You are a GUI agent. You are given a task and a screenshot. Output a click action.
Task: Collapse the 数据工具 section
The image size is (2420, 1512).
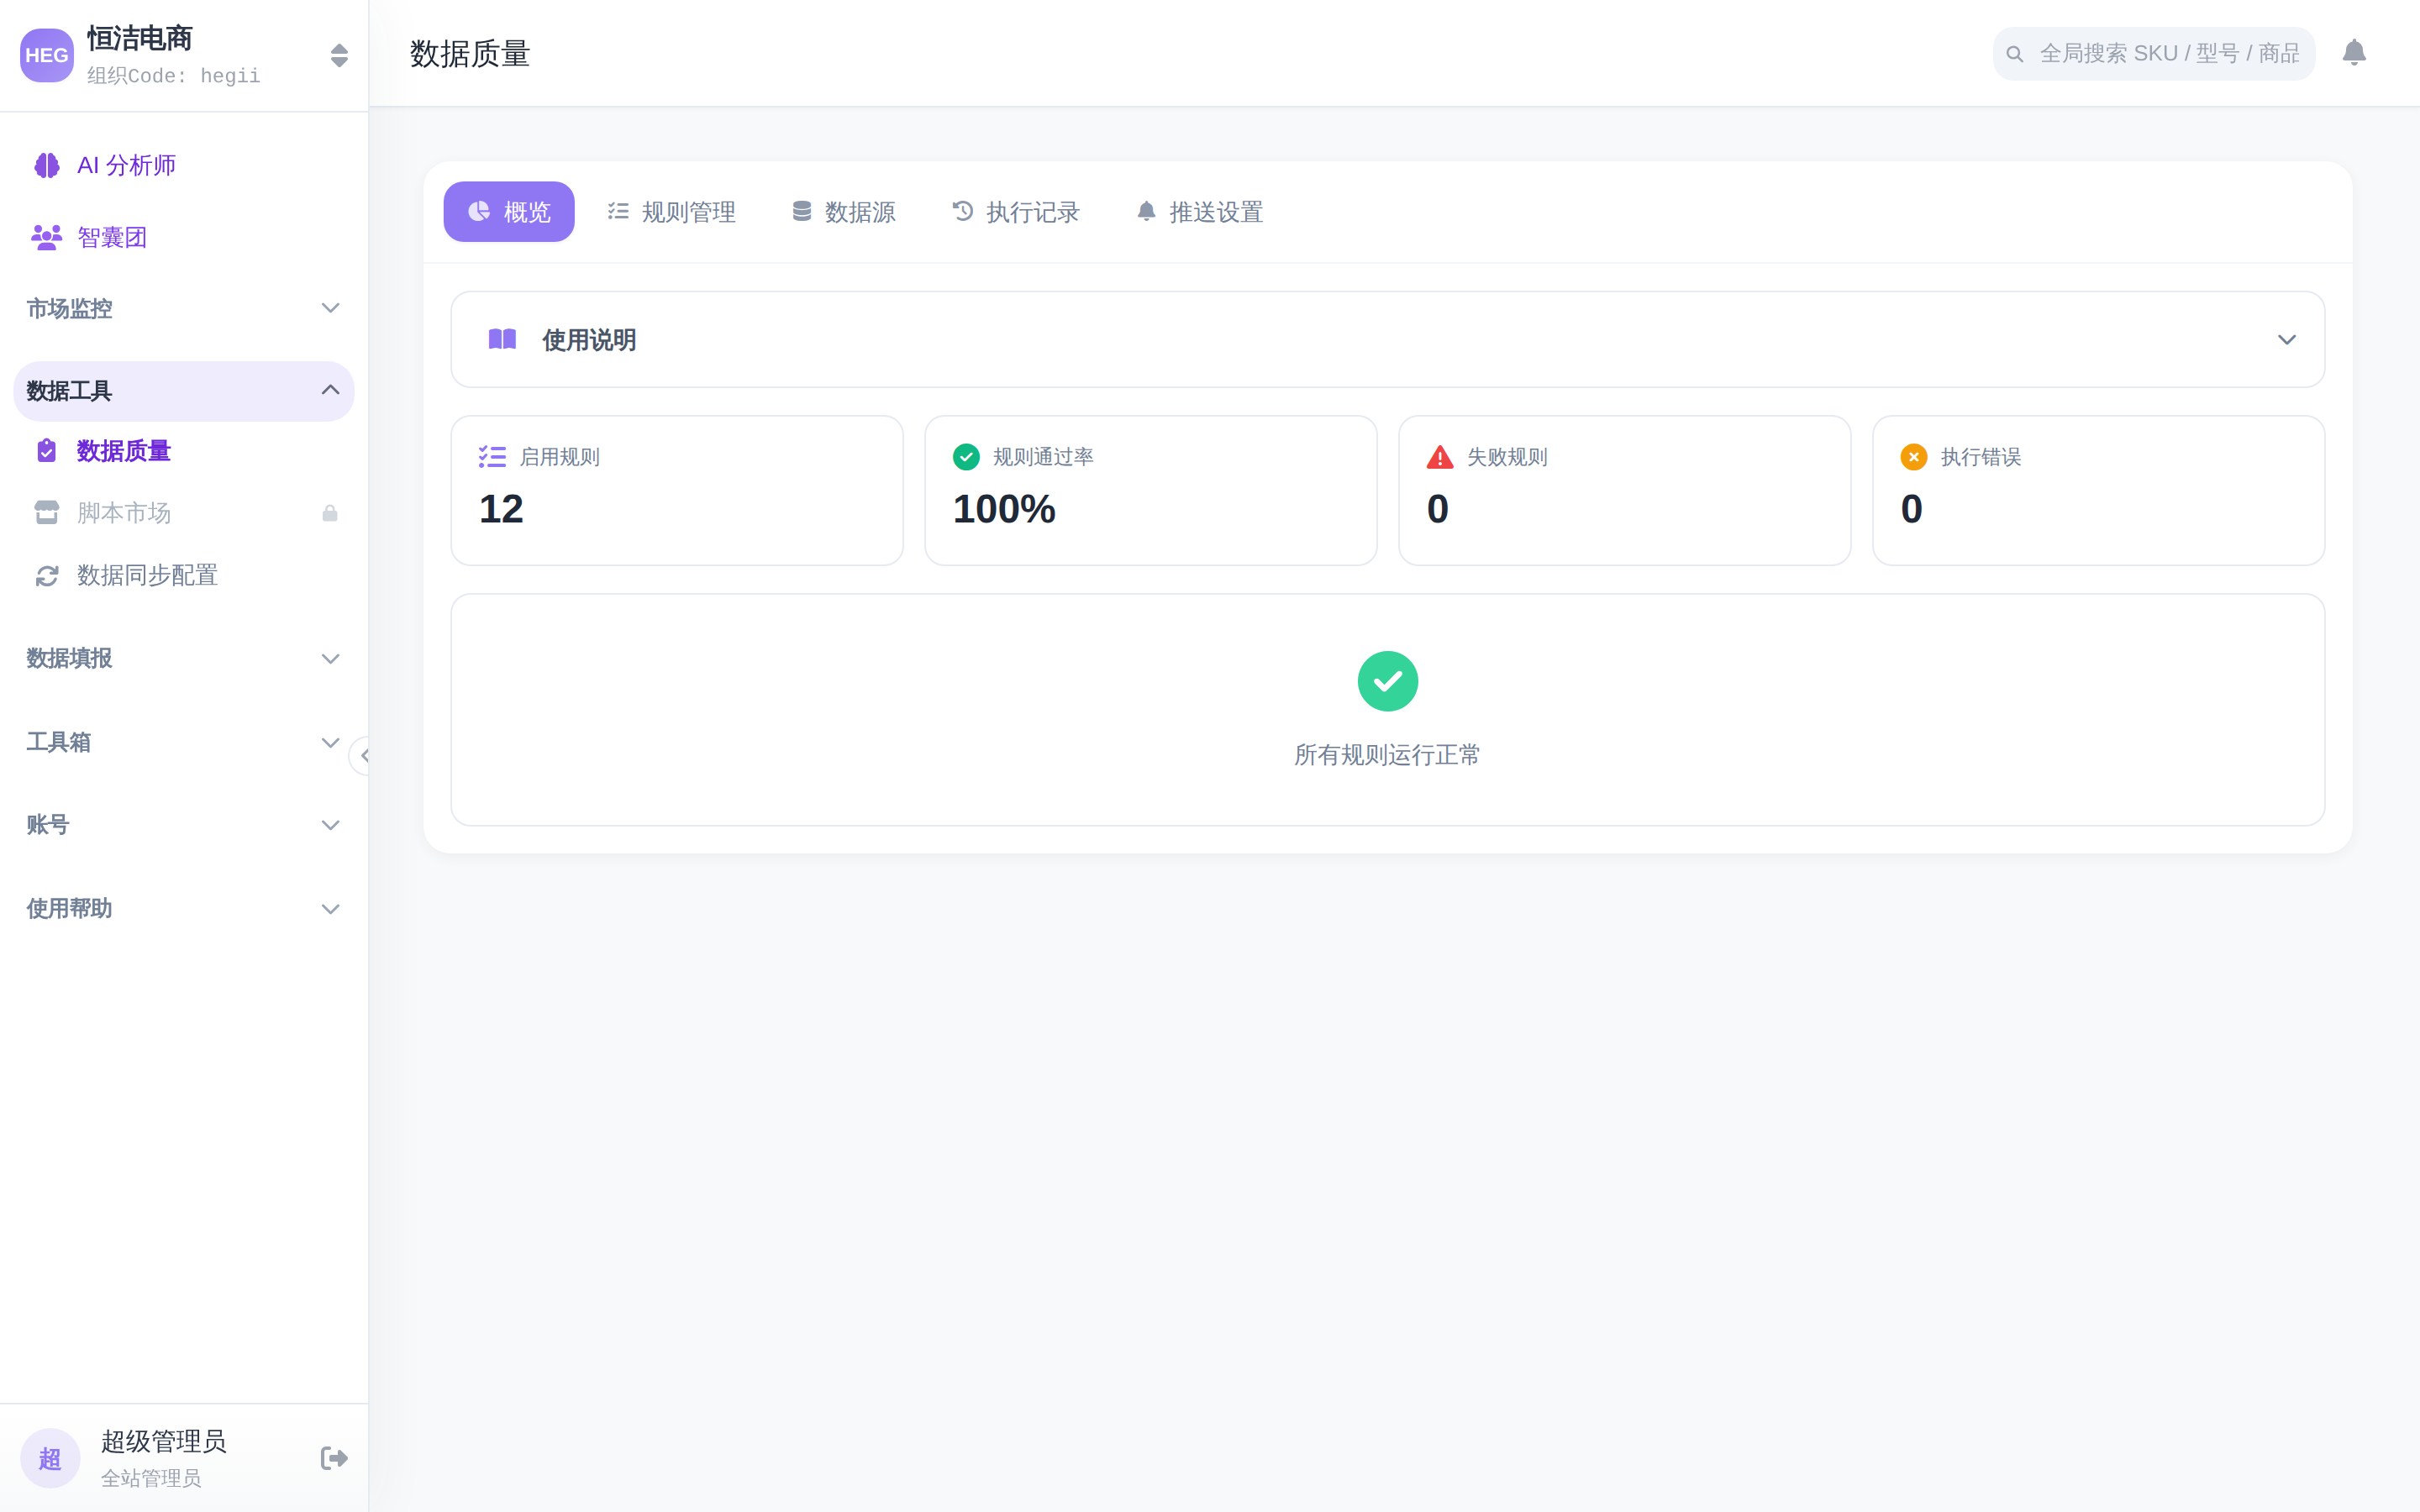click(184, 391)
